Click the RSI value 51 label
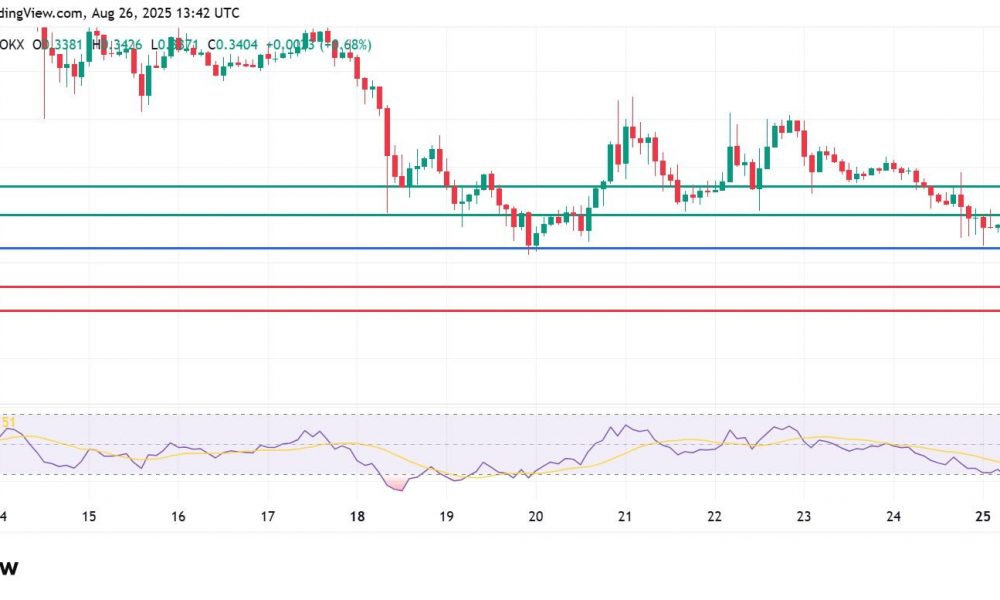 (7, 423)
